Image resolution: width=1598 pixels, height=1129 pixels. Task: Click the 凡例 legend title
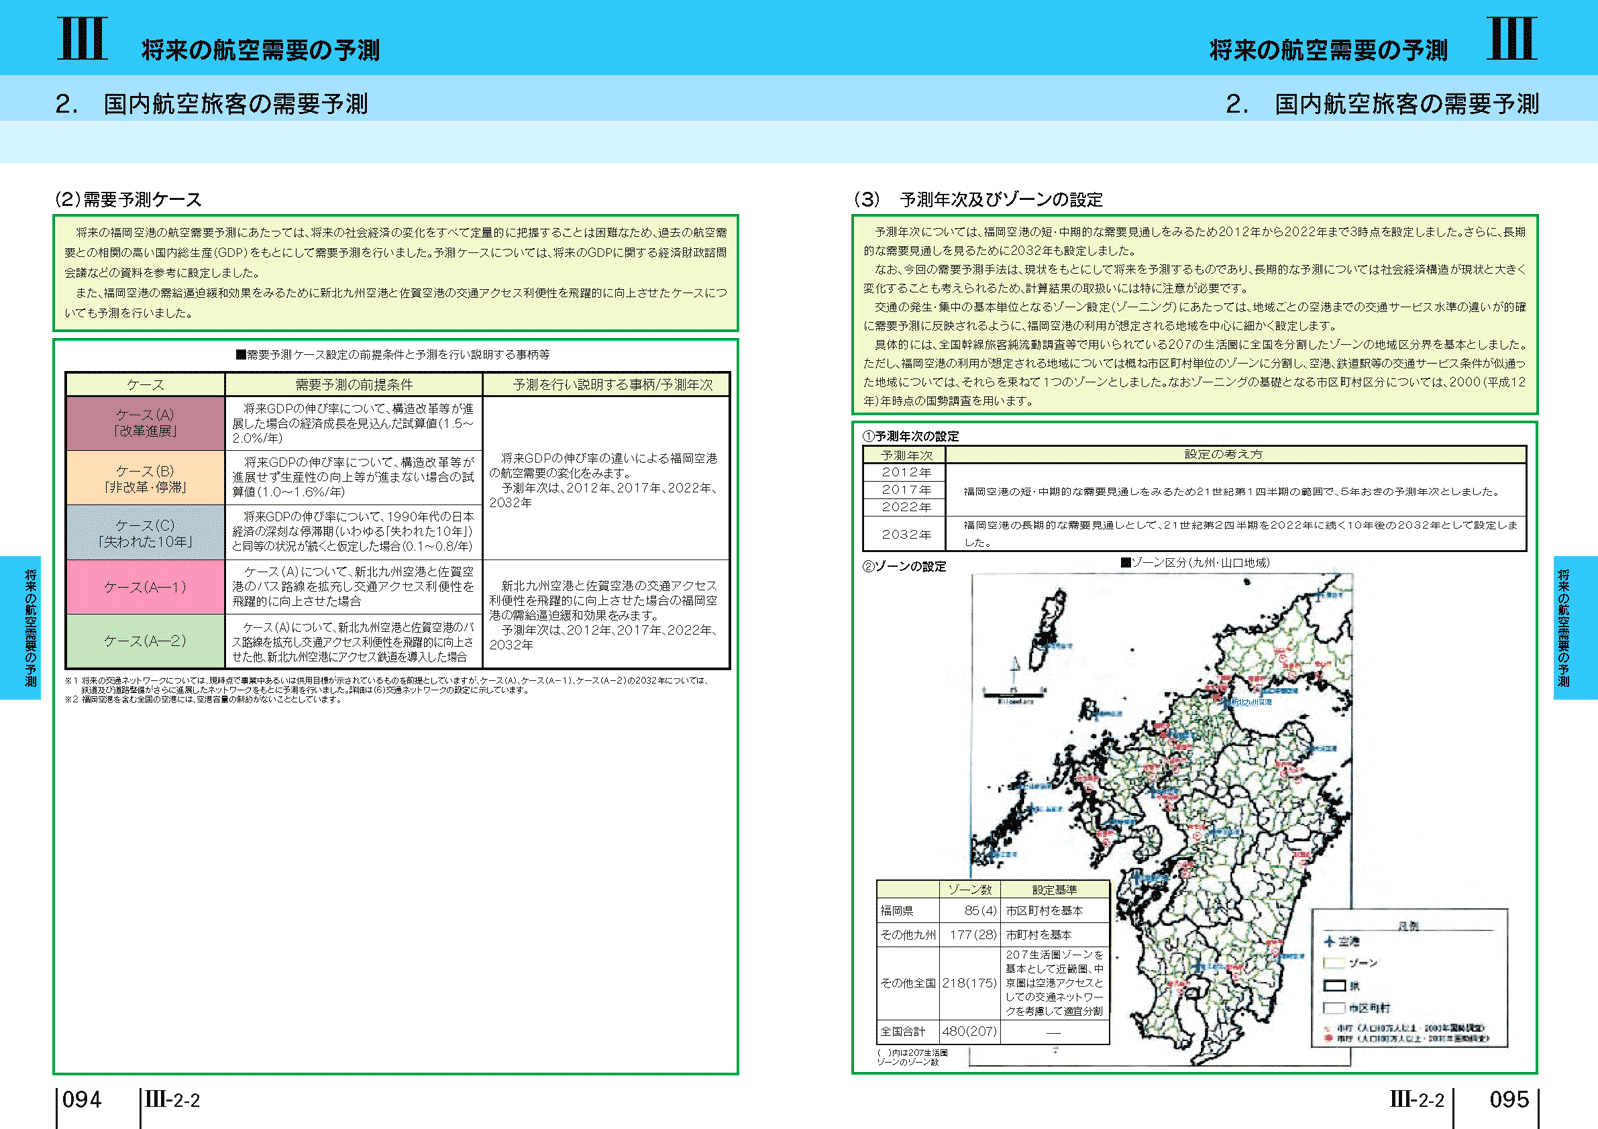pyautogui.click(x=1408, y=925)
